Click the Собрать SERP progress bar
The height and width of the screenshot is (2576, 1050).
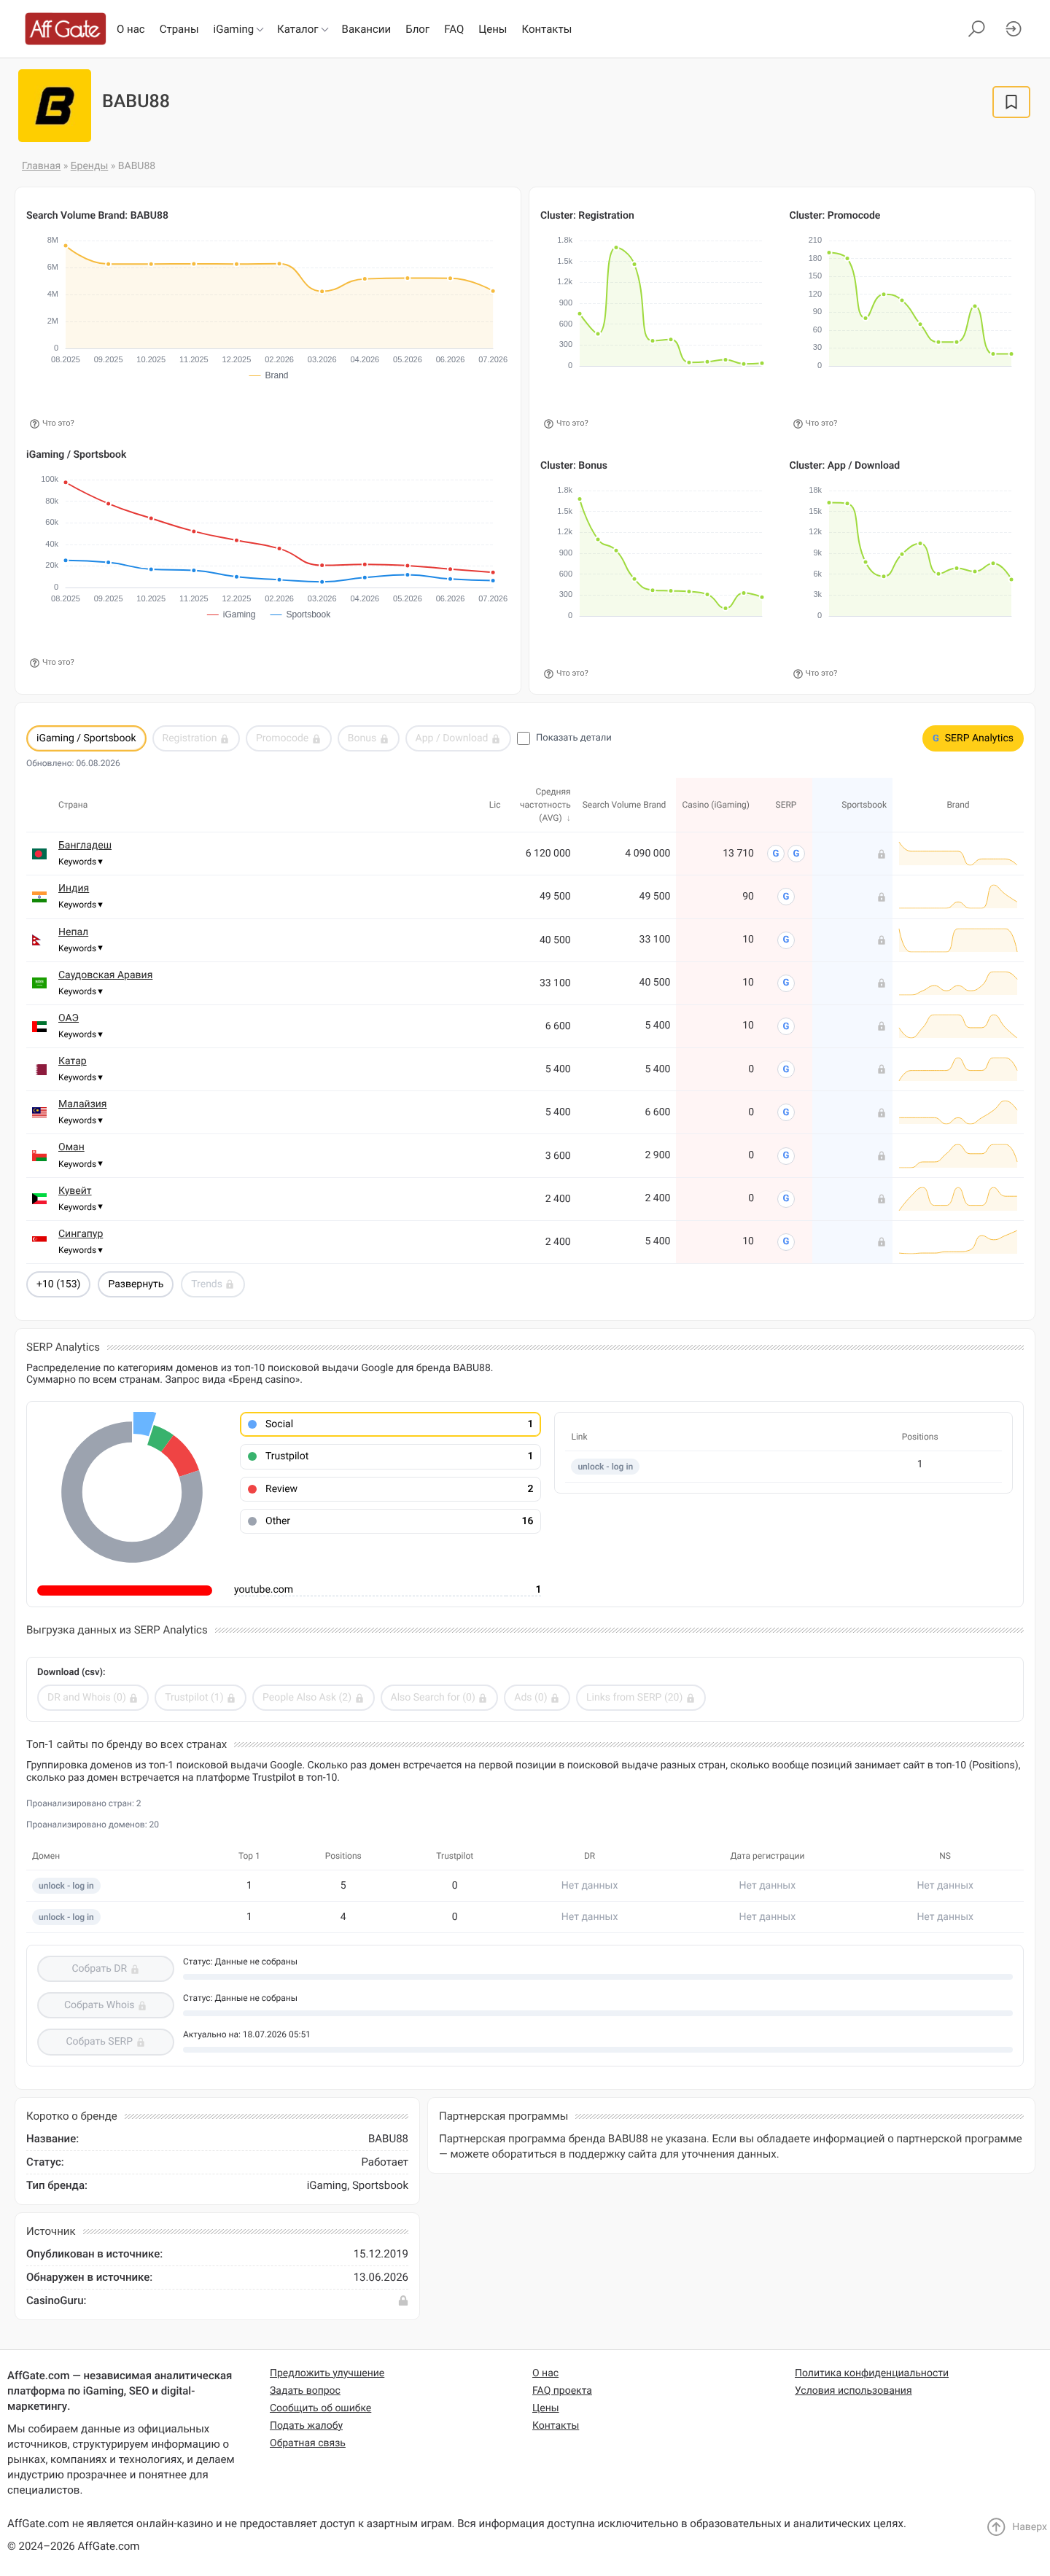(x=597, y=2050)
